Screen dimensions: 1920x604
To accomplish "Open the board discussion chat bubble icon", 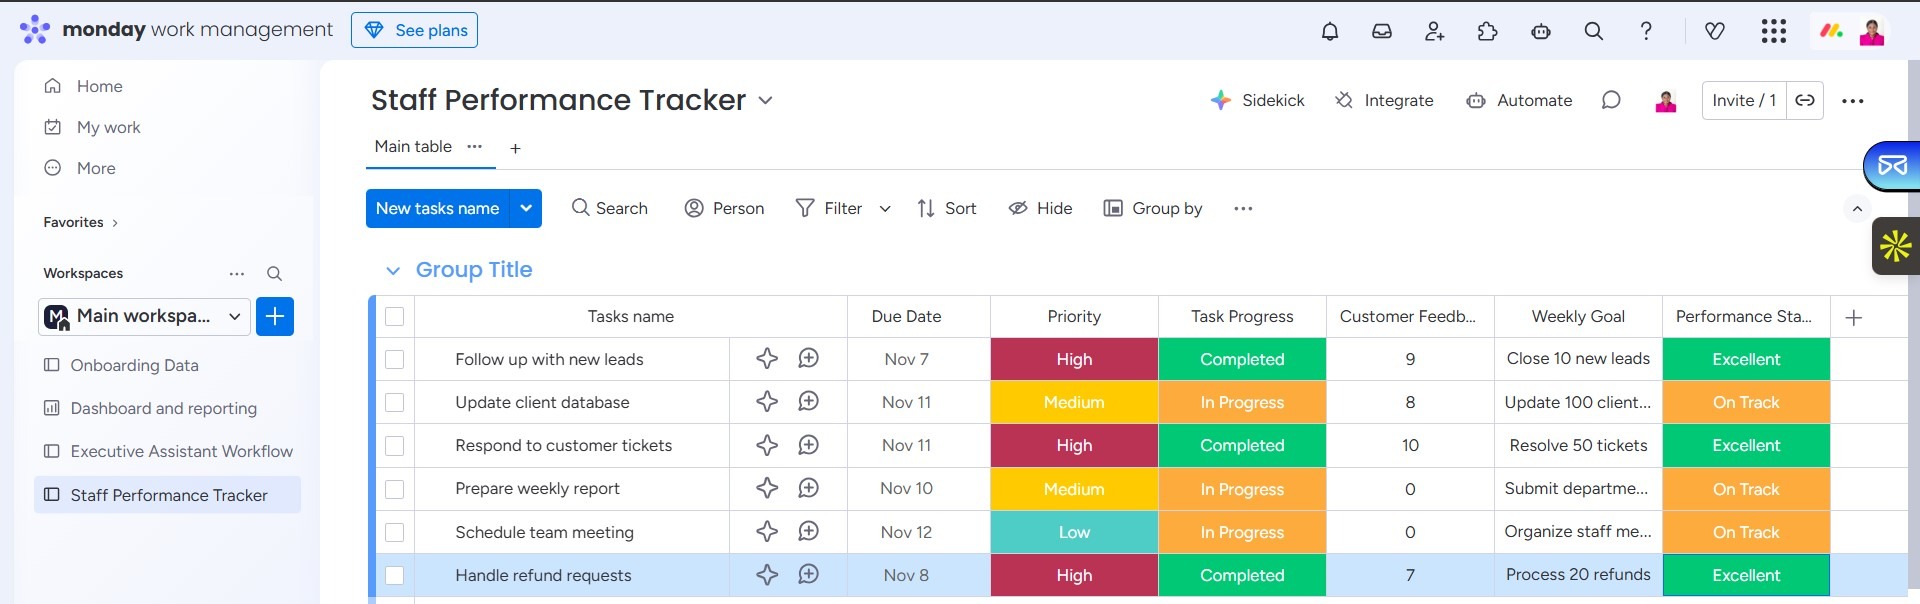I will [1610, 100].
